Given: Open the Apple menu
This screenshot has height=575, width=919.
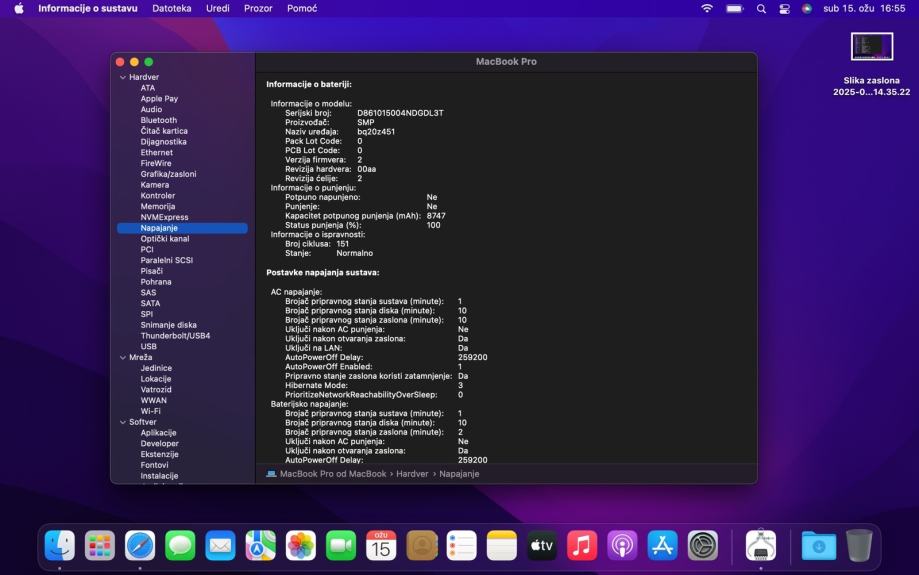Looking at the screenshot, I should pos(19,8).
